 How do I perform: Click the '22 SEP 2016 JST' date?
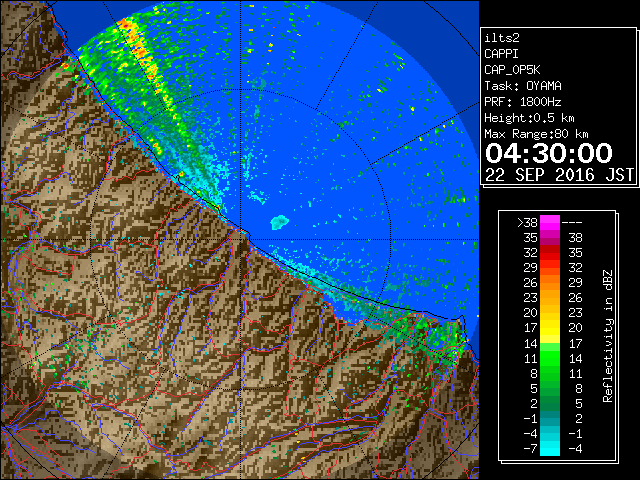pos(559,175)
